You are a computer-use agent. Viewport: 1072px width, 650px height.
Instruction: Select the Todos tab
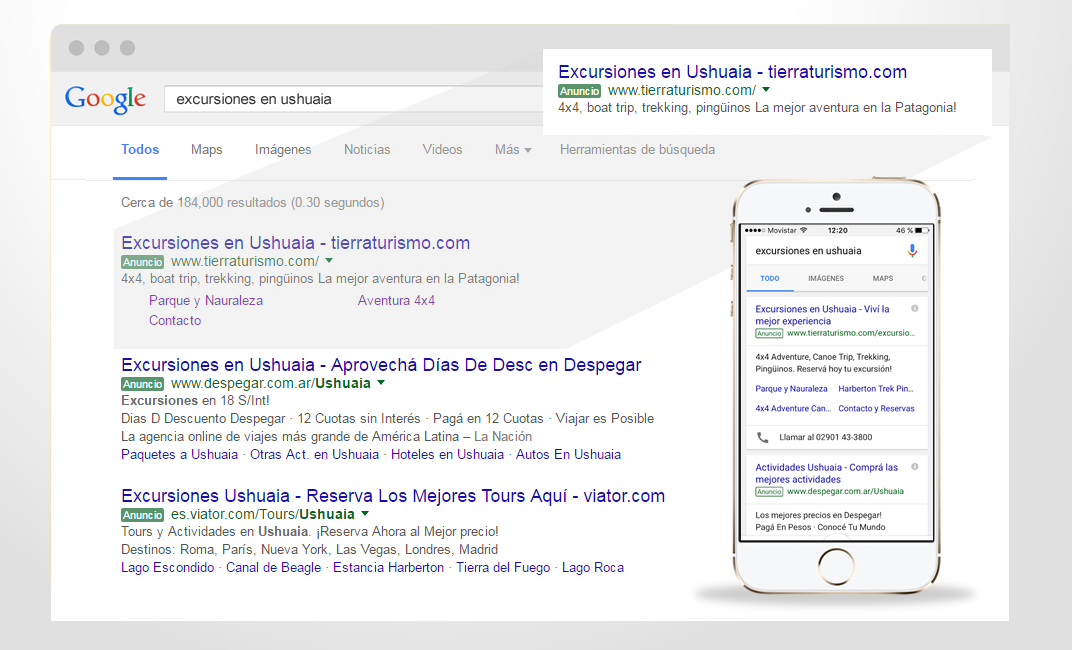coord(140,150)
